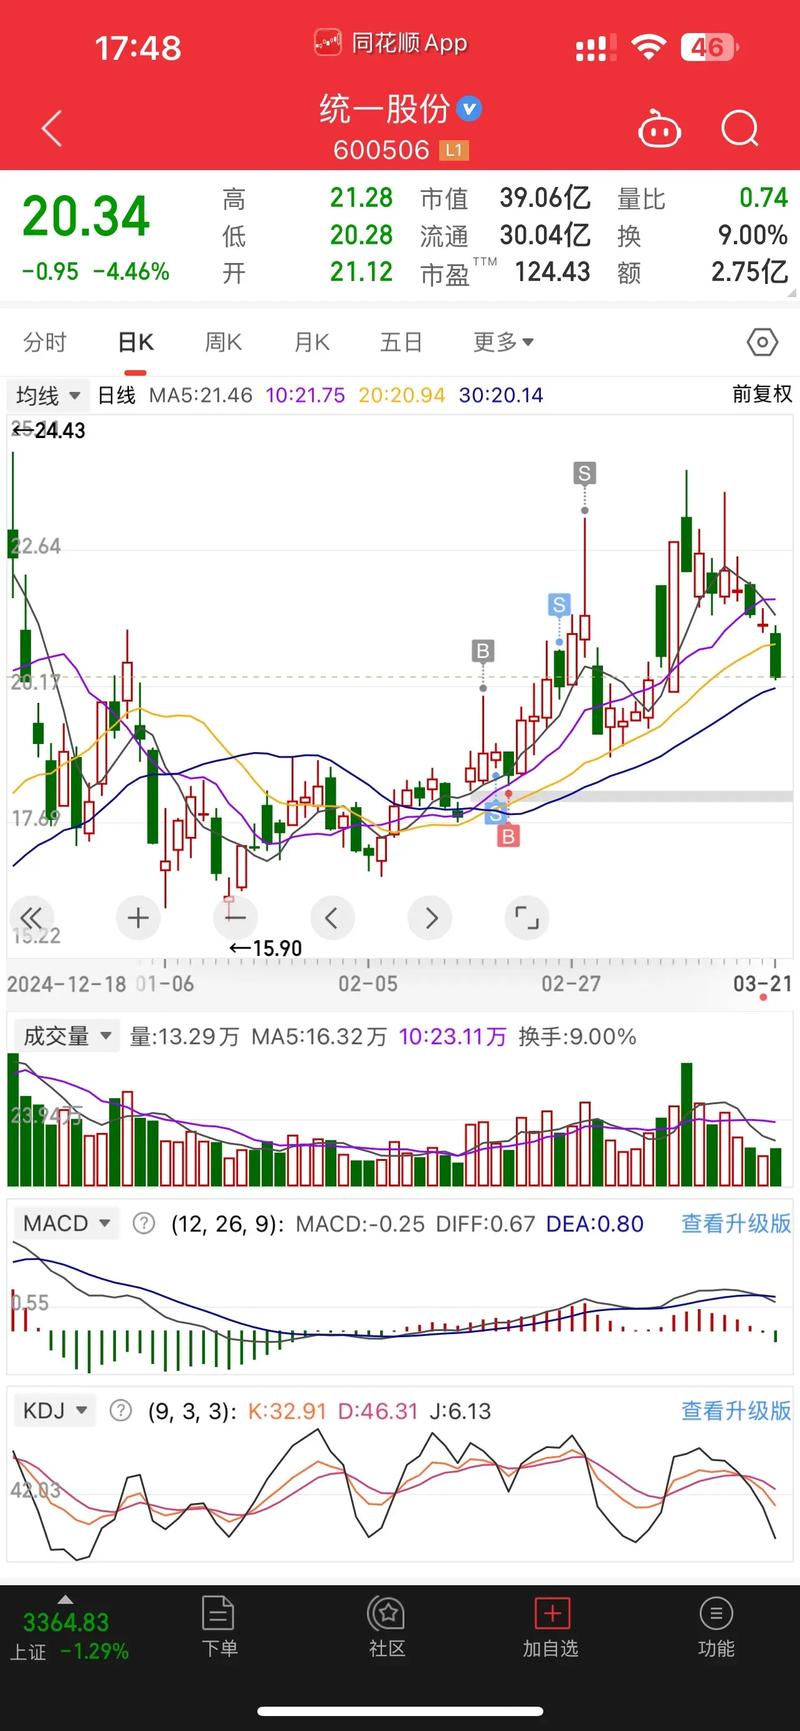800x1731 pixels.
Task: Tap the gray S sell marker on chart
Action: (584, 473)
